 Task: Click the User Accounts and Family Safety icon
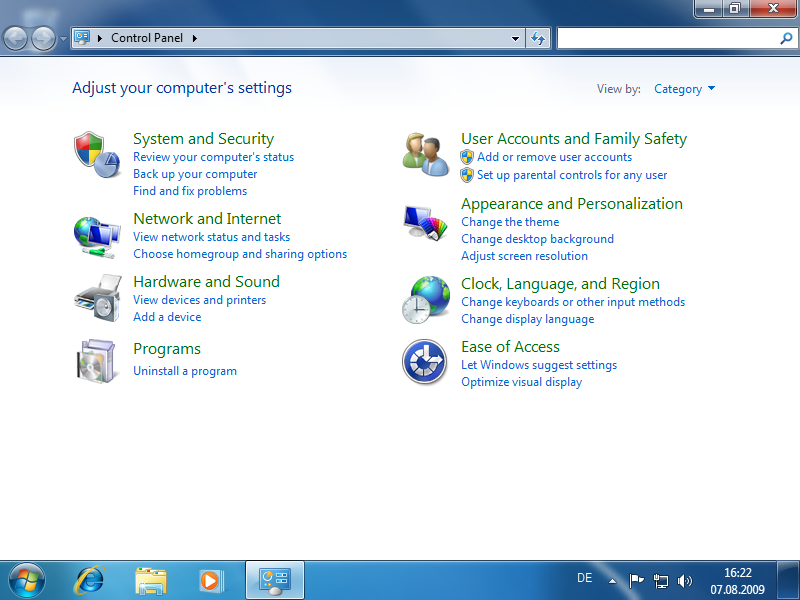coord(425,155)
